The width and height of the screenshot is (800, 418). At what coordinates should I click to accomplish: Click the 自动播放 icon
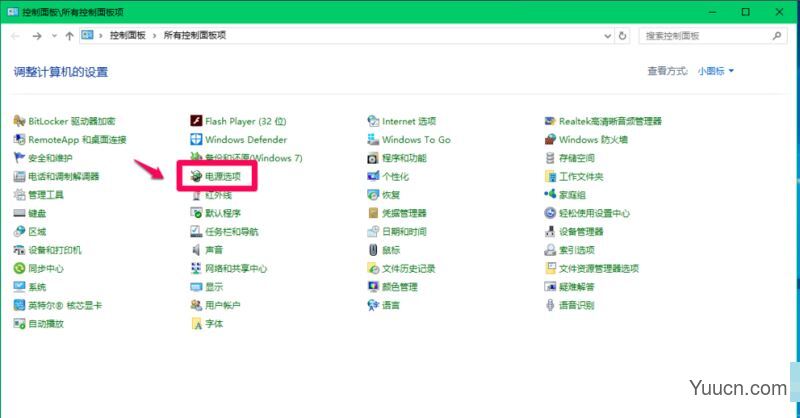[x=19, y=323]
